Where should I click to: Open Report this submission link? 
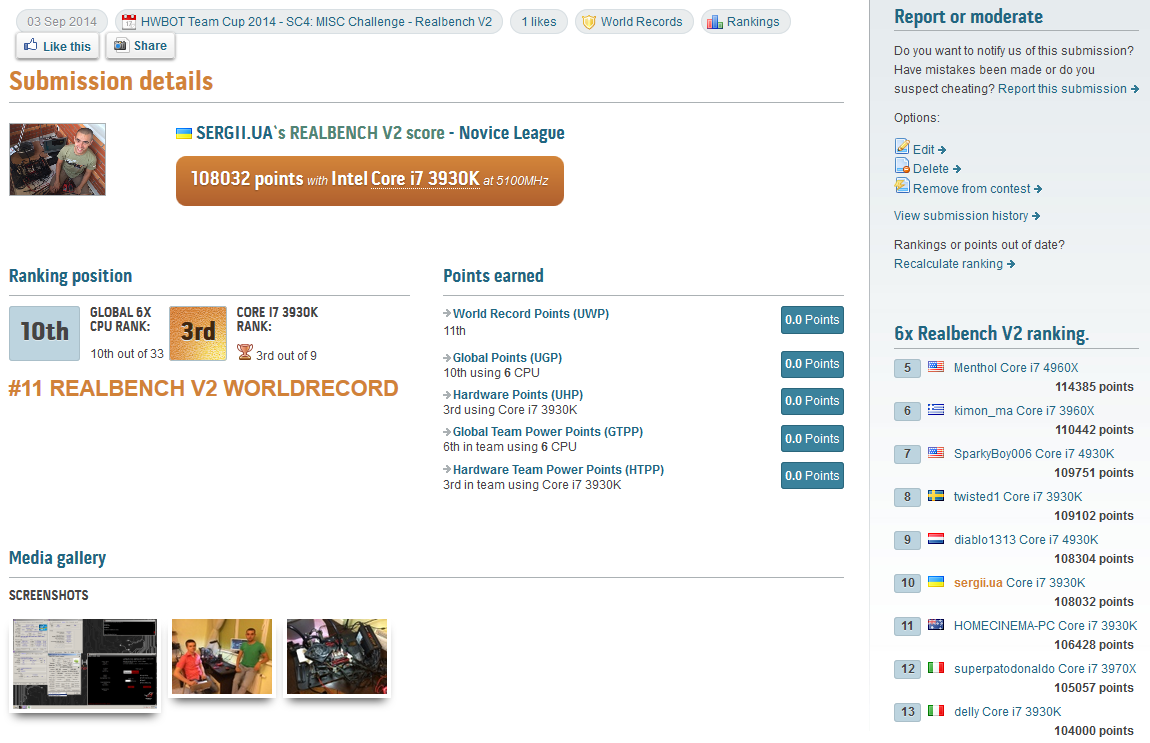(x=1068, y=89)
